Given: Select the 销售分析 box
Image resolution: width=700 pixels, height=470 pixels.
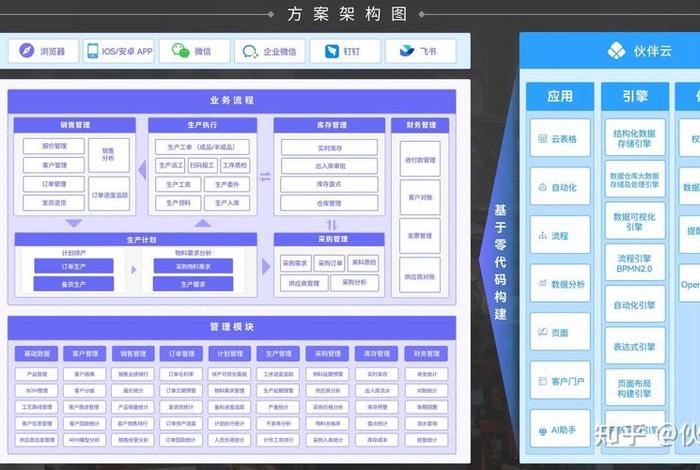Looking at the screenshot, I should coord(109,155).
